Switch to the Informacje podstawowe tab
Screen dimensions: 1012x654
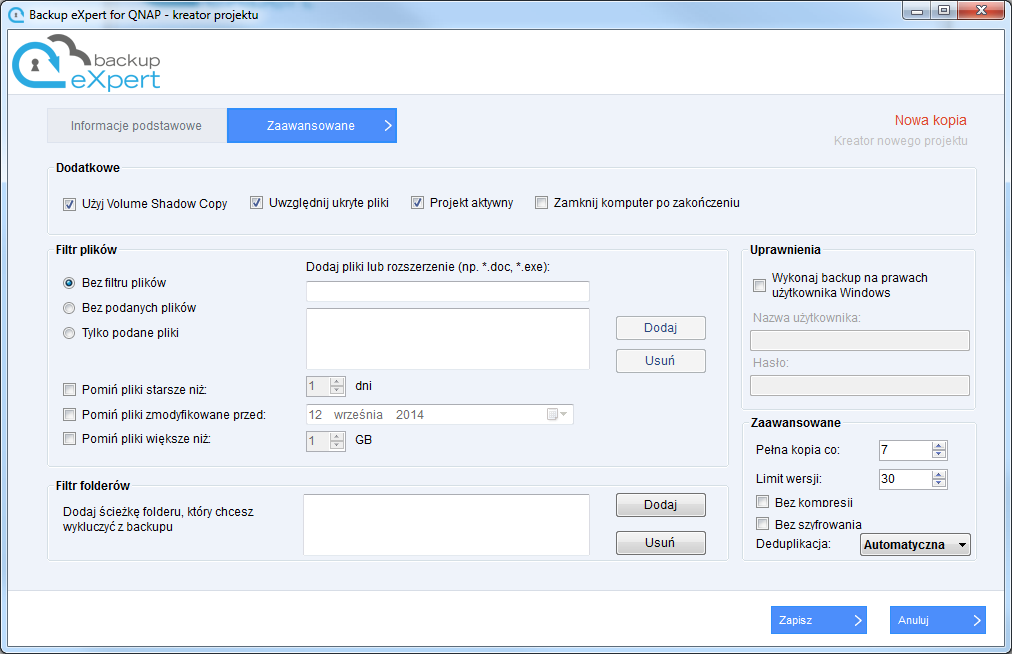[x=137, y=125]
